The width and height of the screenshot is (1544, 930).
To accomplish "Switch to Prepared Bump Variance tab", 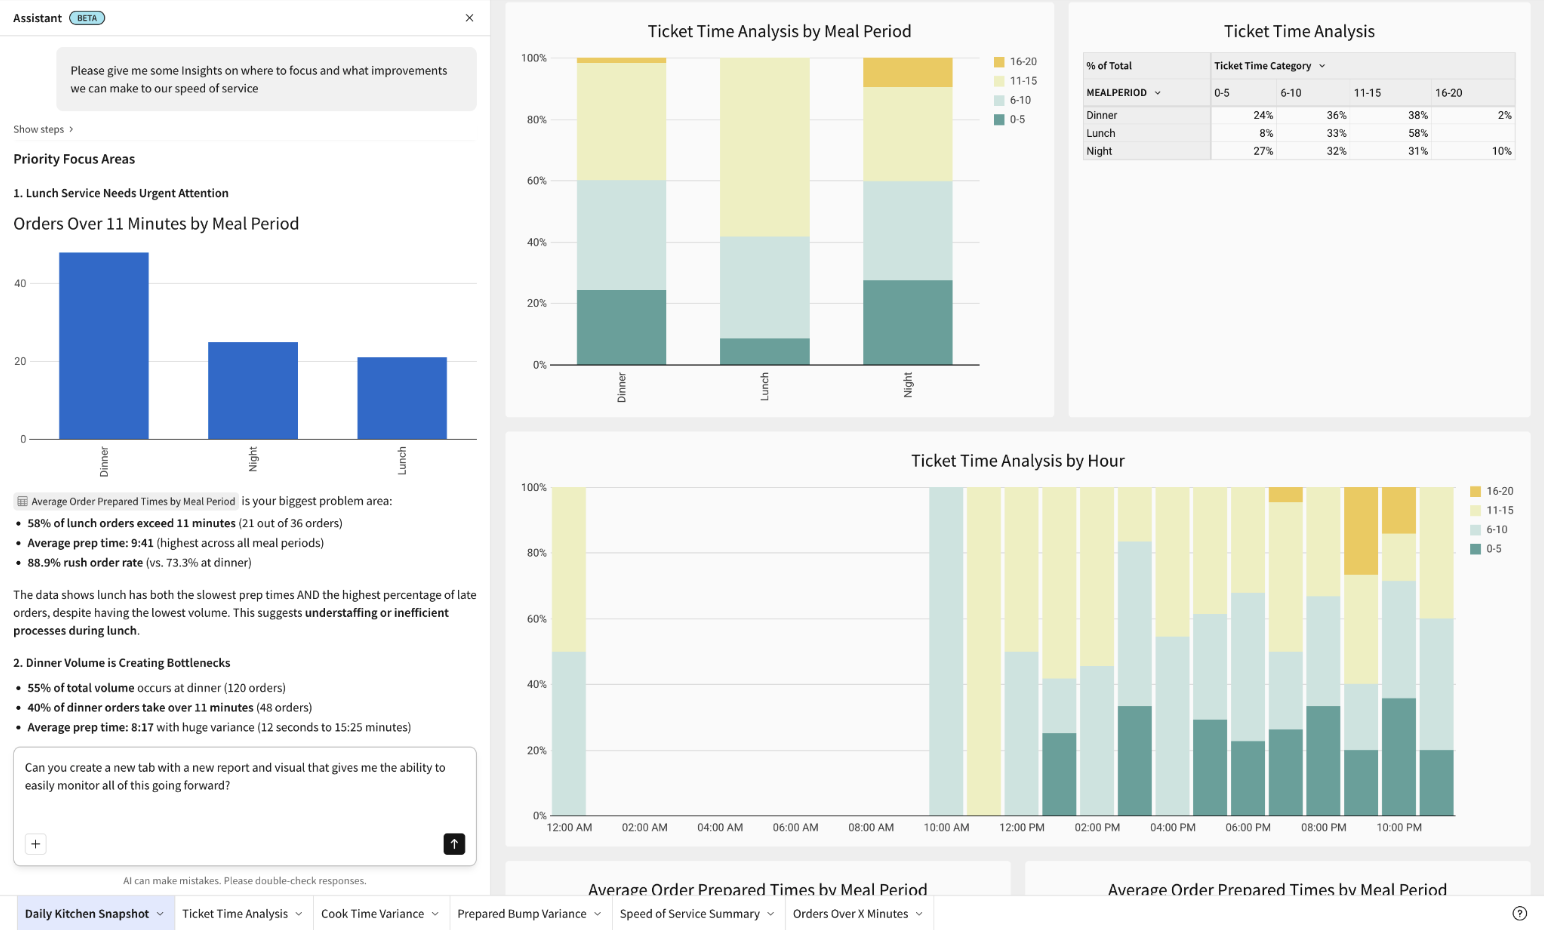I will tap(522, 914).
